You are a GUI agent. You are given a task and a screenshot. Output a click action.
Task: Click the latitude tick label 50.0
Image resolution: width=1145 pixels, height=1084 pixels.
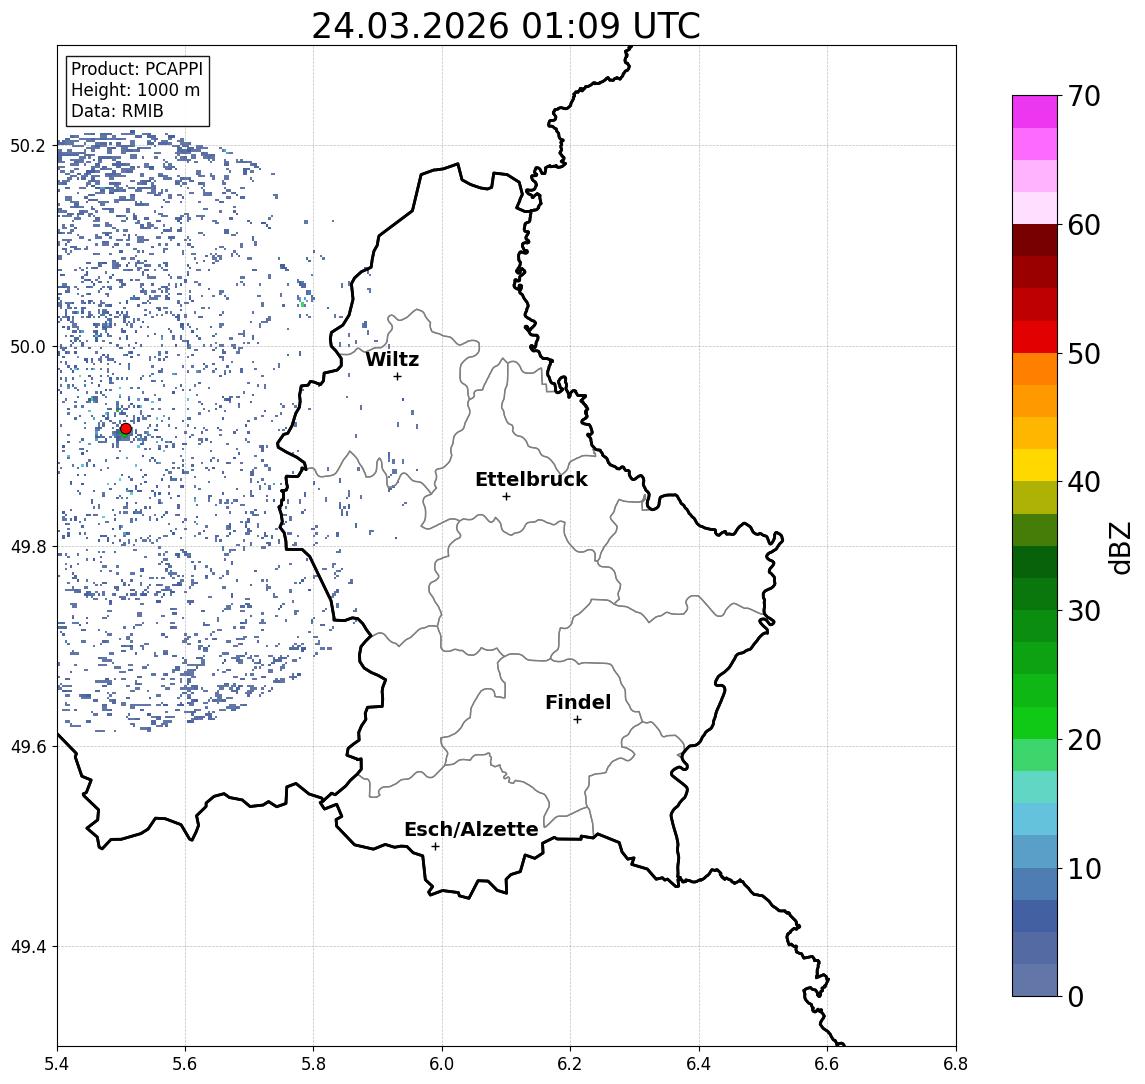tap(27, 346)
